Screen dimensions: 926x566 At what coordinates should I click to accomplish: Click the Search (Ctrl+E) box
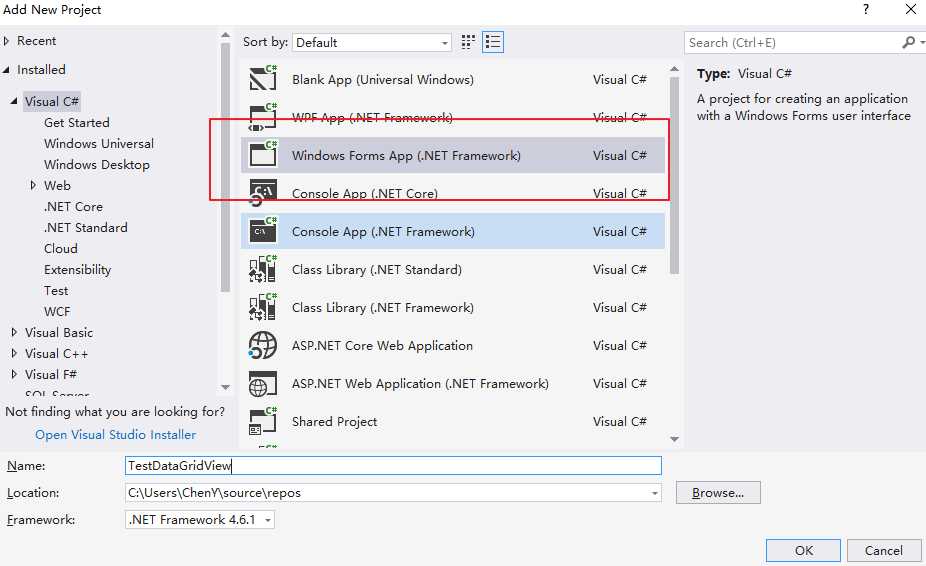click(793, 43)
